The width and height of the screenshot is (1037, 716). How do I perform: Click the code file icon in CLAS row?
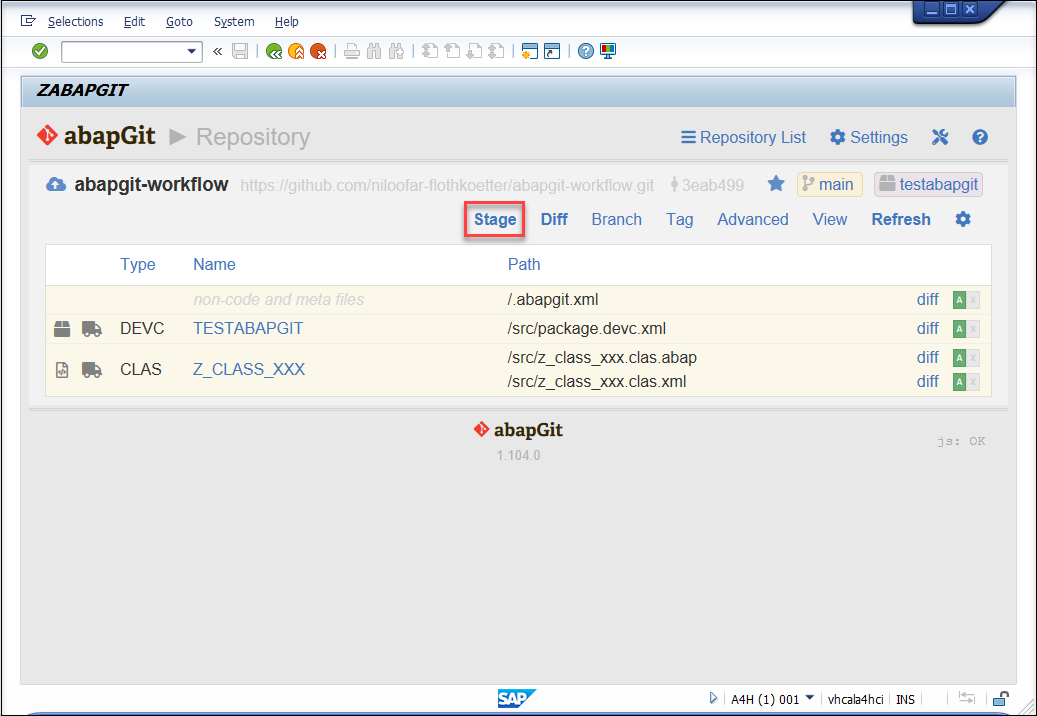tap(62, 370)
